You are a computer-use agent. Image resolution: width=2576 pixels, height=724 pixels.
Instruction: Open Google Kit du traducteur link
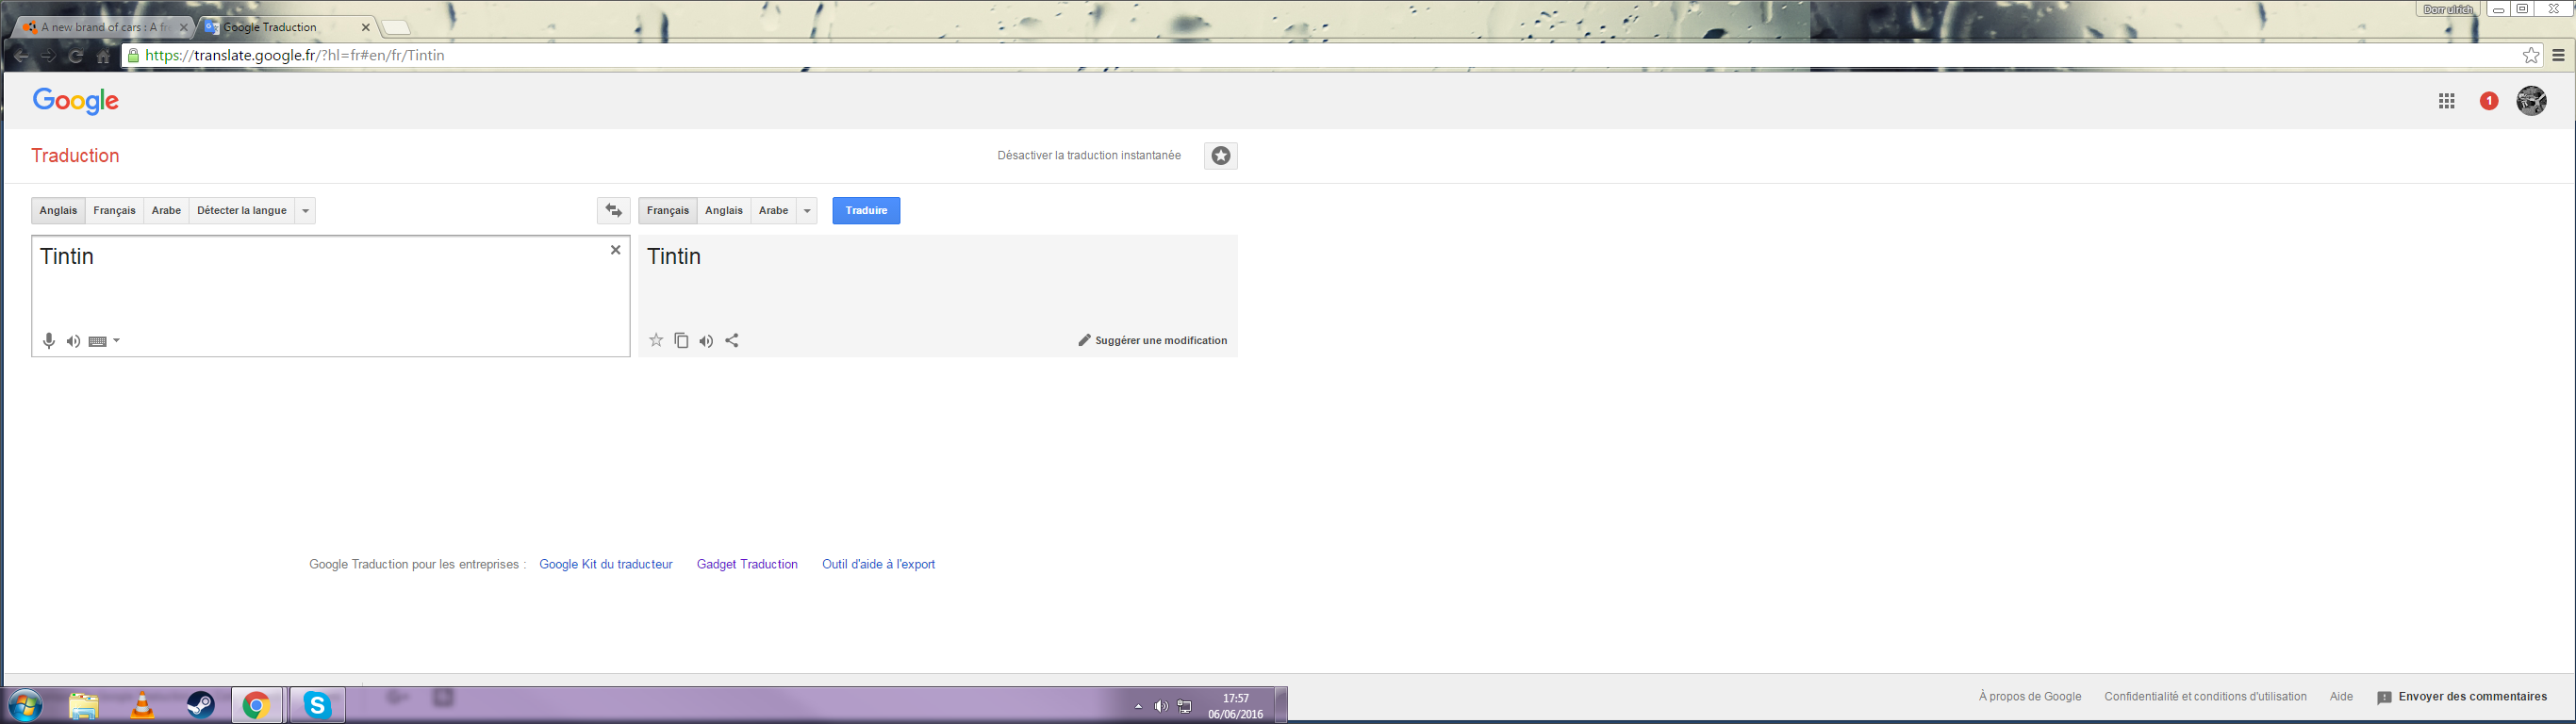click(606, 564)
